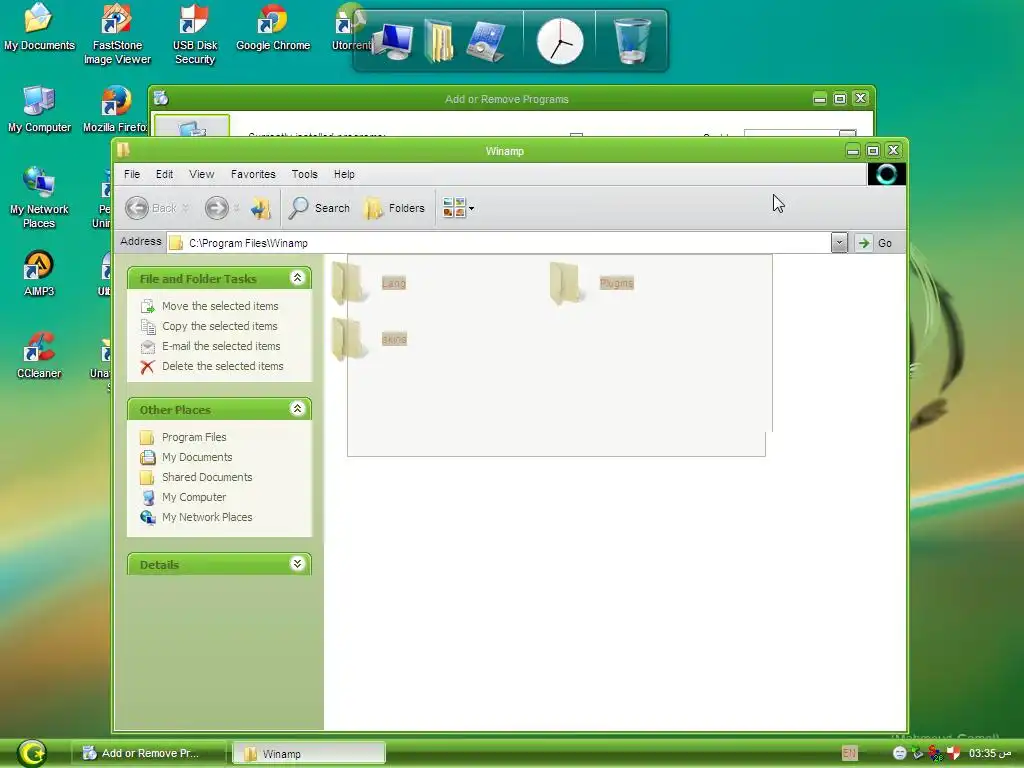Image resolution: width=1024 pixels, height=768 pixels.
Task: Open the Search toolbar button
Action: click(320, 208)
